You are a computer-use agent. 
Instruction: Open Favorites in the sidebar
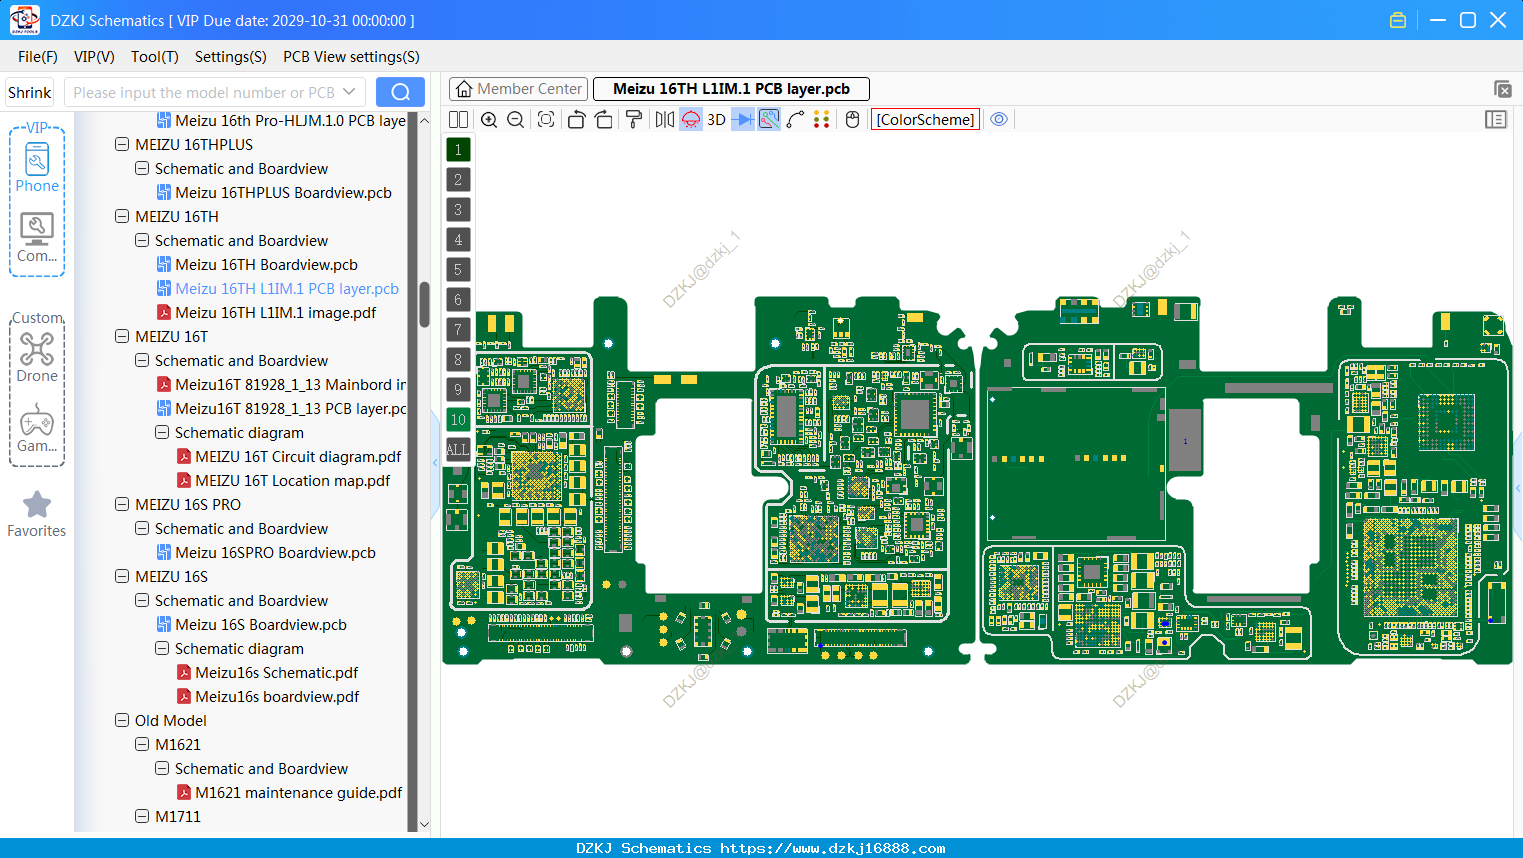[37, 514]
